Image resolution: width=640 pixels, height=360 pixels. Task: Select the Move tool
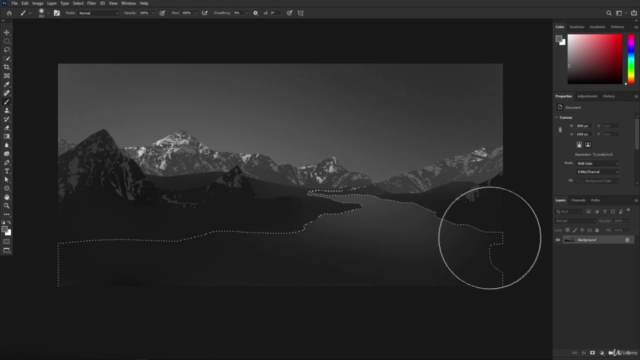[x=7, y=32]
